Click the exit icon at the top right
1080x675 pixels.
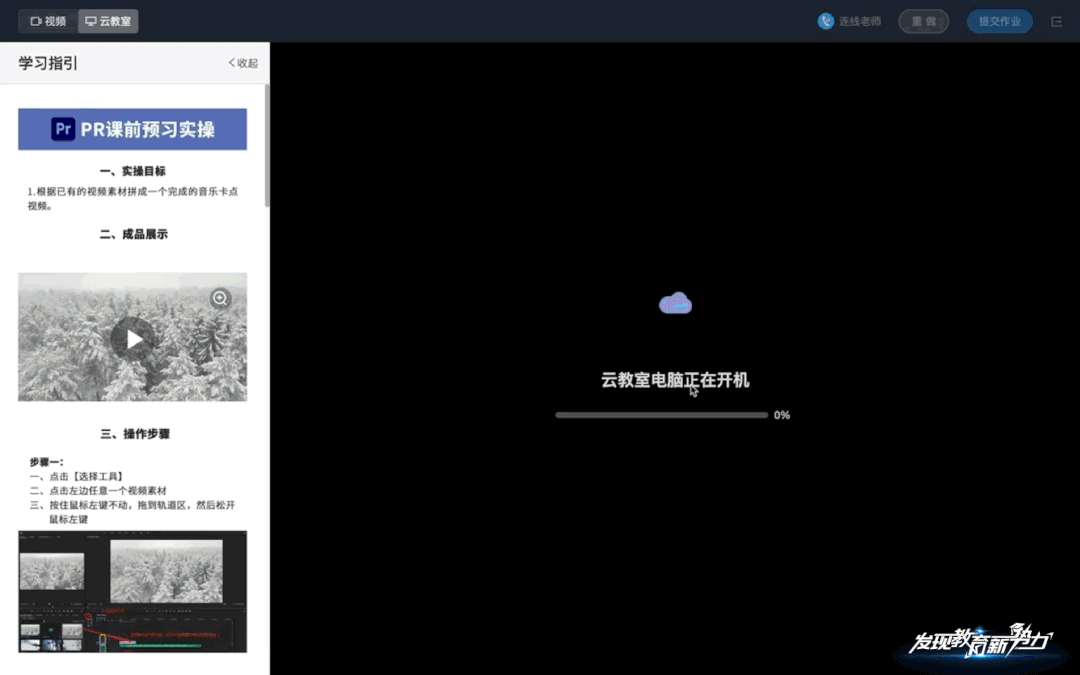coord(1057,21)
